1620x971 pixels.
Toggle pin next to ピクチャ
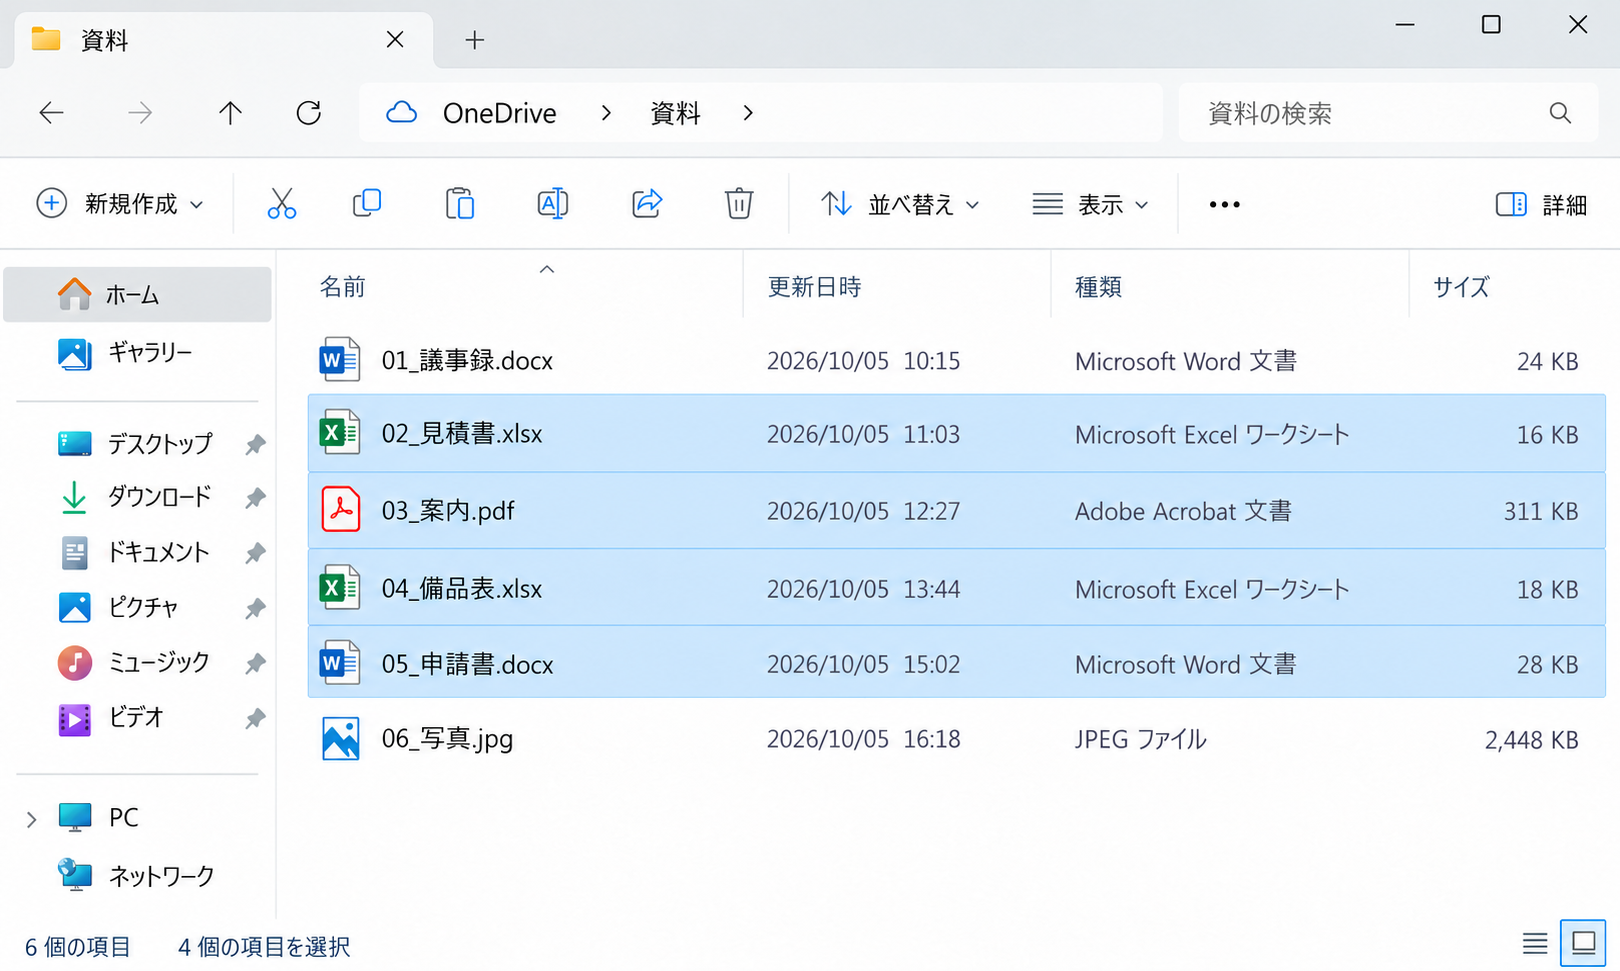coord(255,608)
